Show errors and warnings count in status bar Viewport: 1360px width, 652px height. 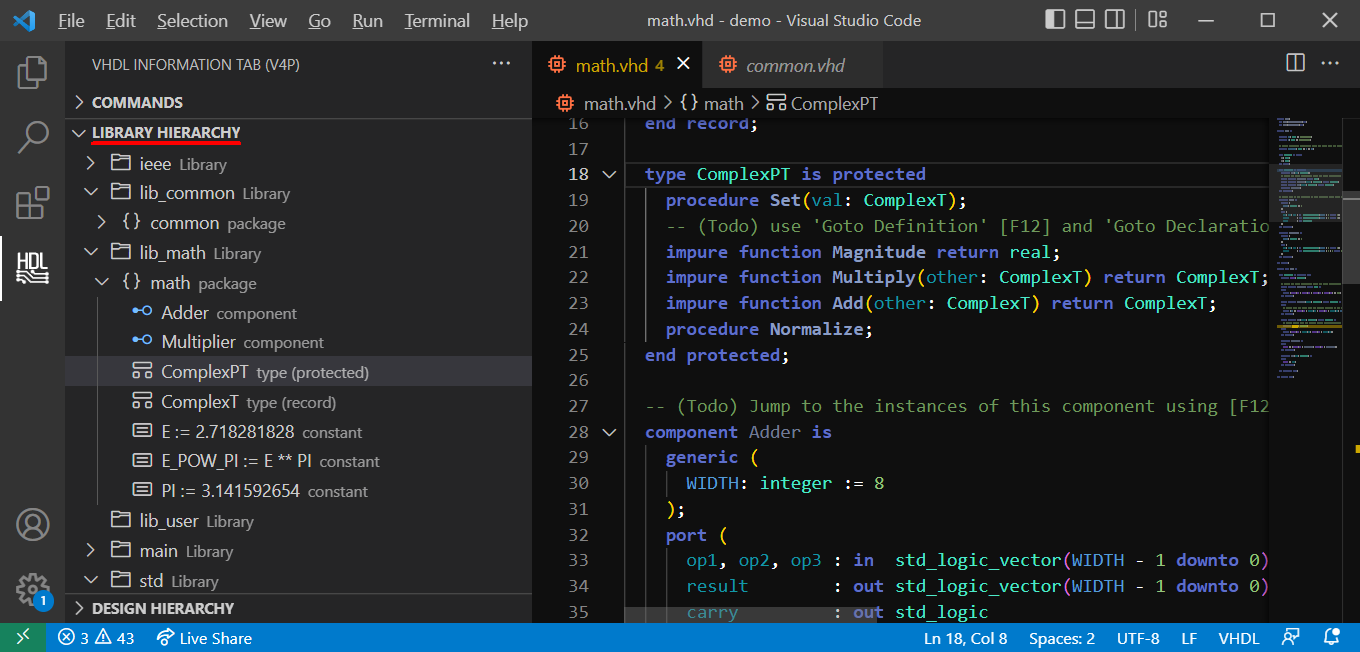96,638
